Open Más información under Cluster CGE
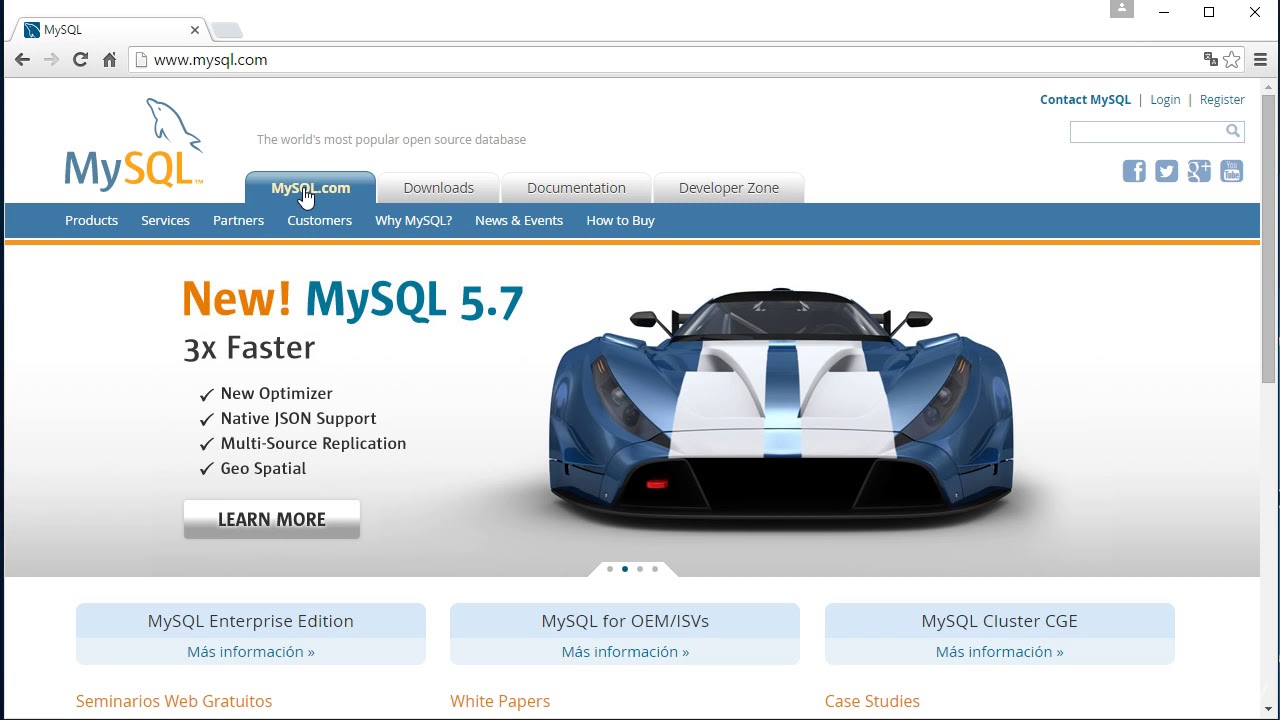The height and width of the screenshot is (720, 1280). [x=1000, y=652]
